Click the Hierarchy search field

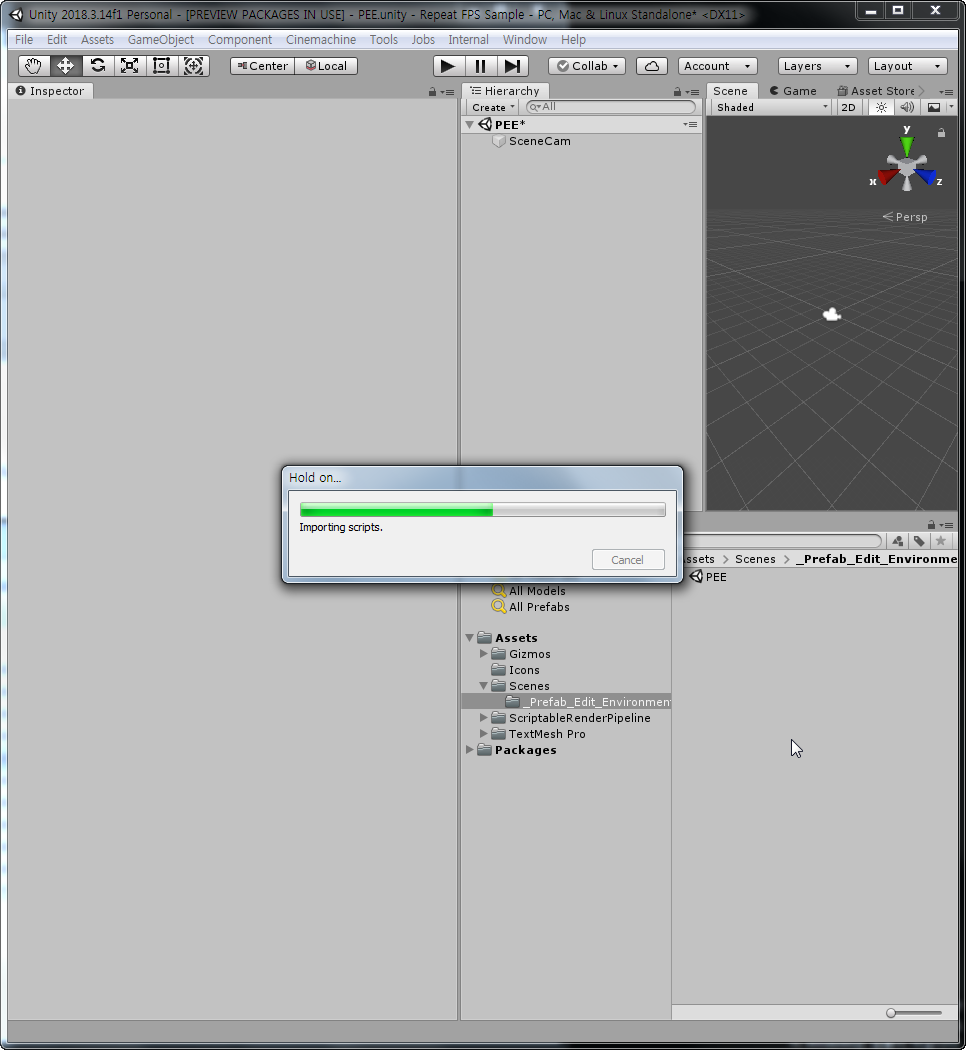(611, 106)
